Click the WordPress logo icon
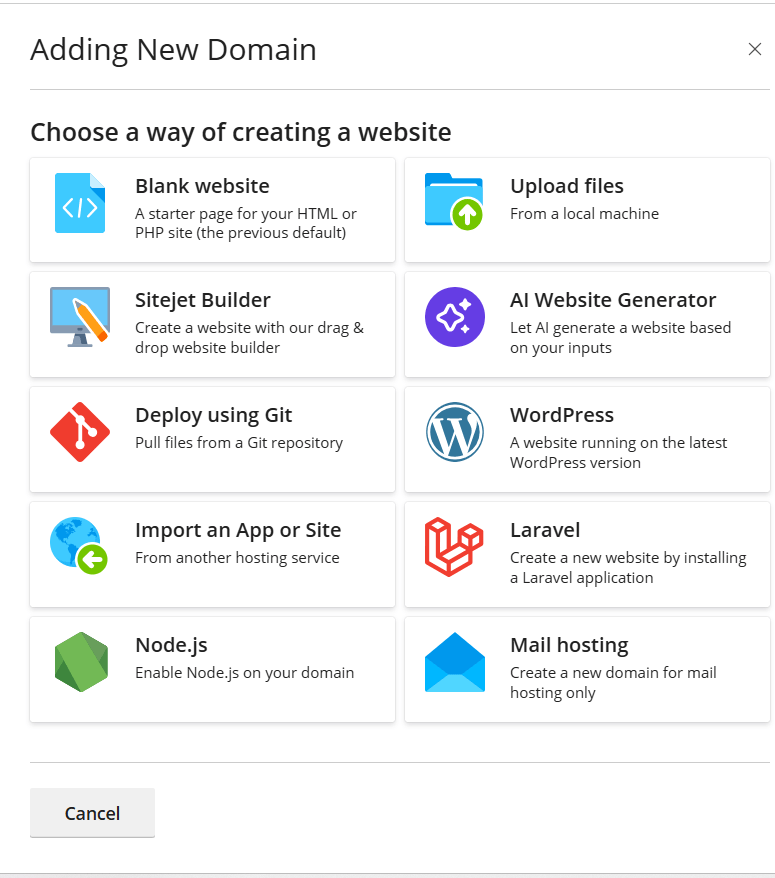 pyautogui.click(x=455, y=432)
